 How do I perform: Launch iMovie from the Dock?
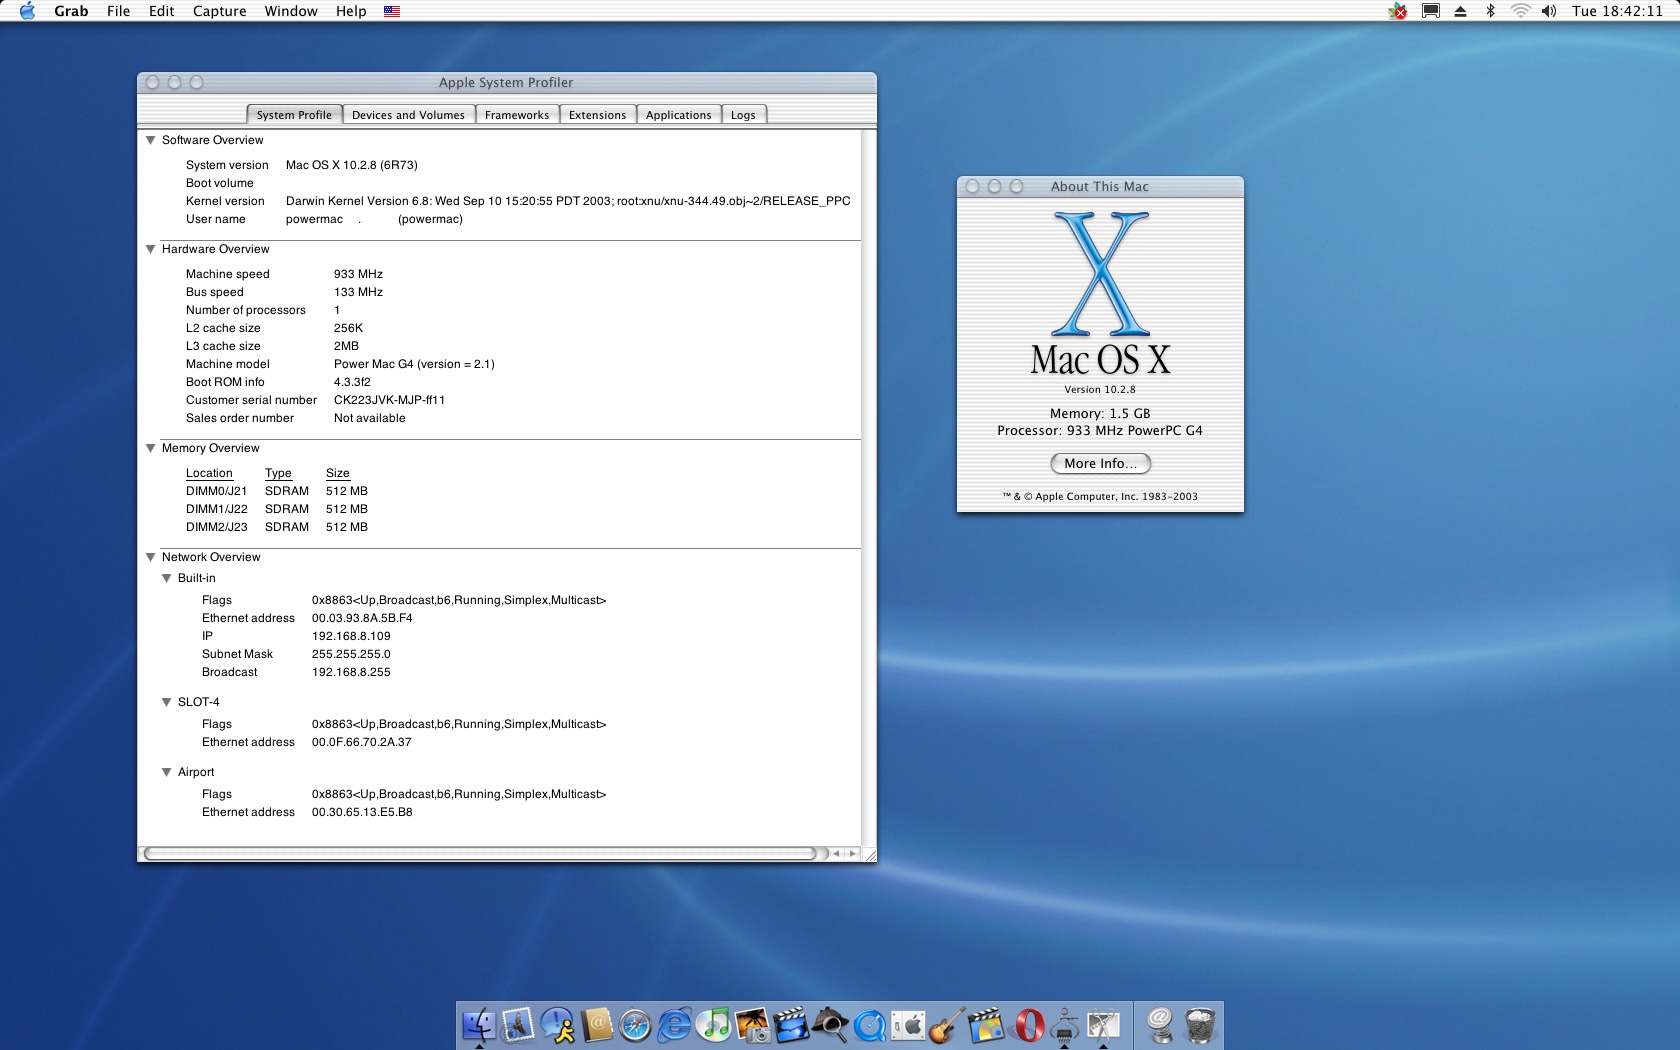pyautogui.click(x=791, y=1025)
